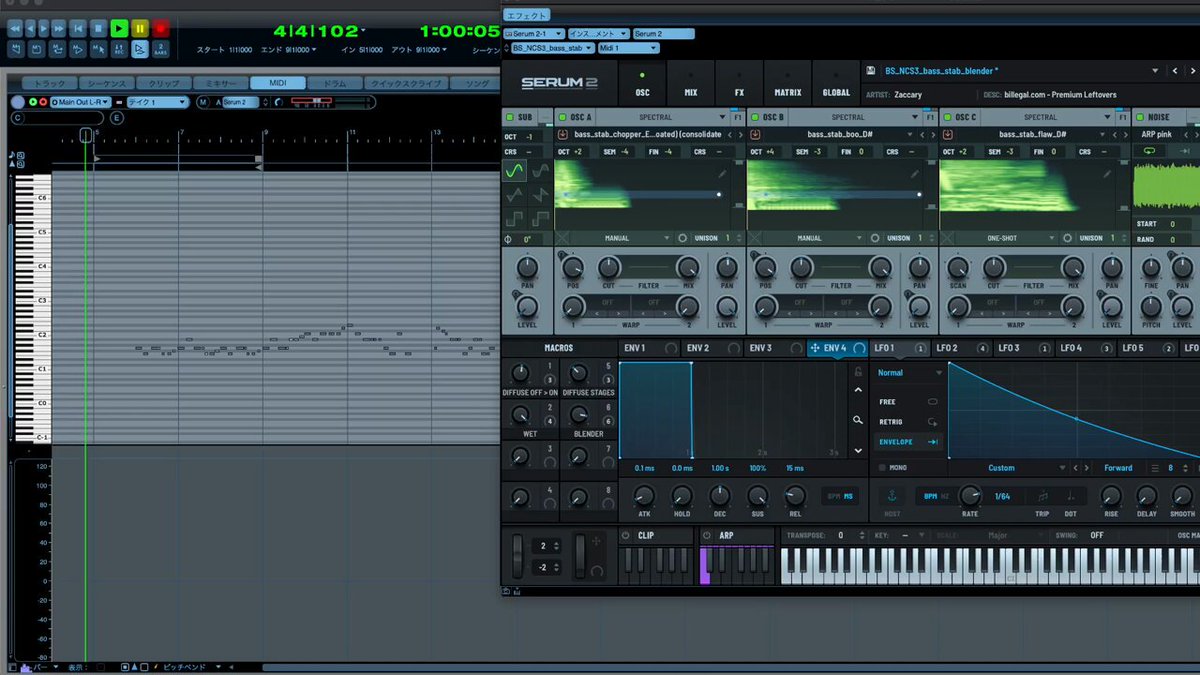Click the envelope zoom magnifier icon
This screenshot has height=675, width=1200.
click(857, 420)
